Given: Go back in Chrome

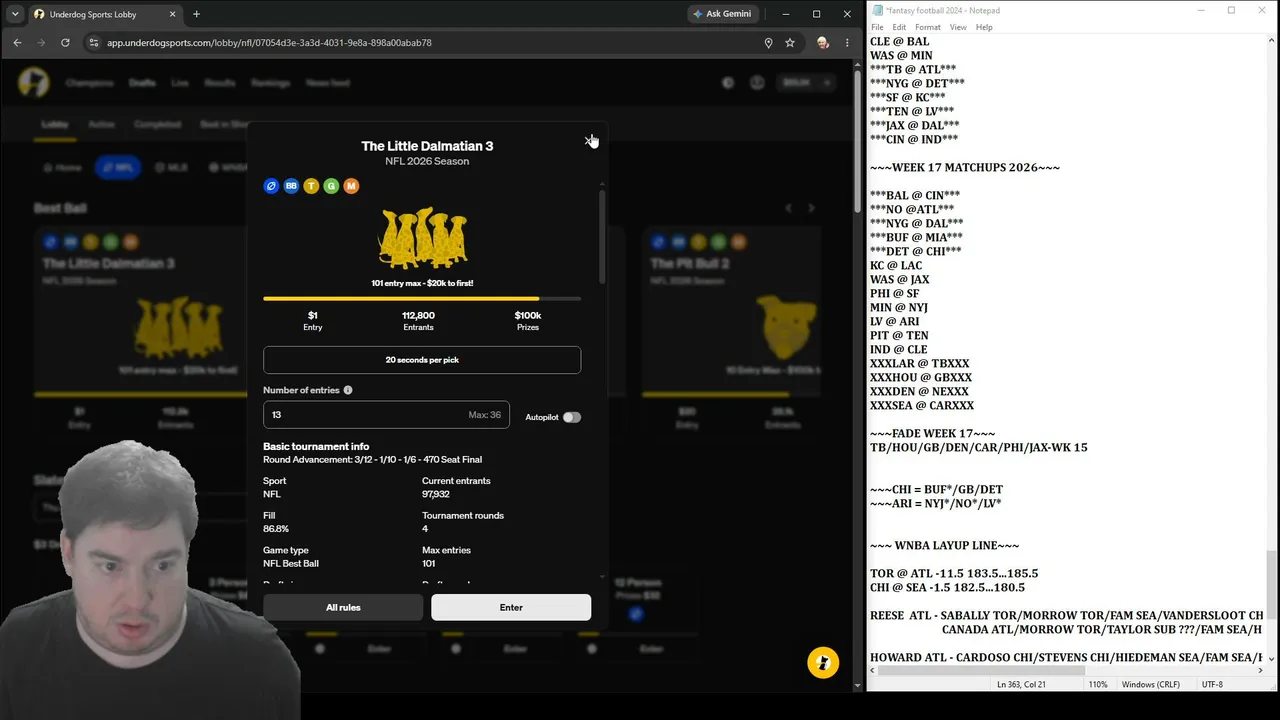Looking at the screenshot, I should click(17, 43).
